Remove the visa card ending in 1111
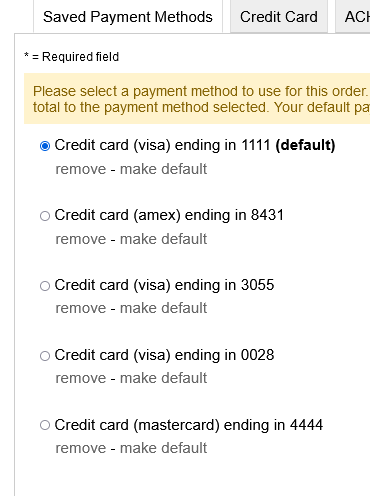The height and width of the screenshot is (496, 370). 81,169
